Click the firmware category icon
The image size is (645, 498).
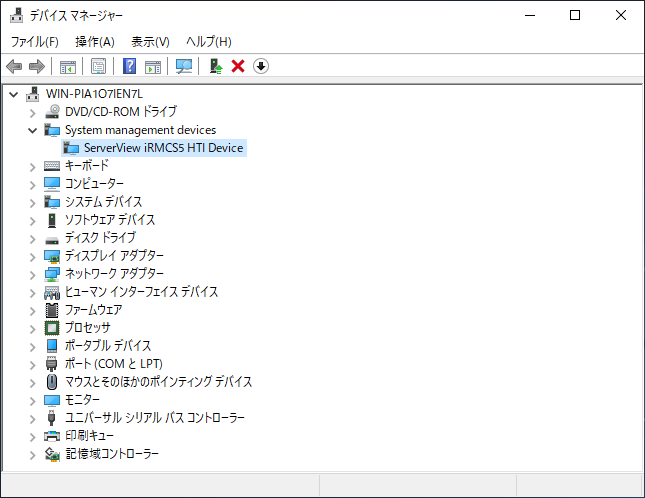pyautogui.click(x=52, y=310)
